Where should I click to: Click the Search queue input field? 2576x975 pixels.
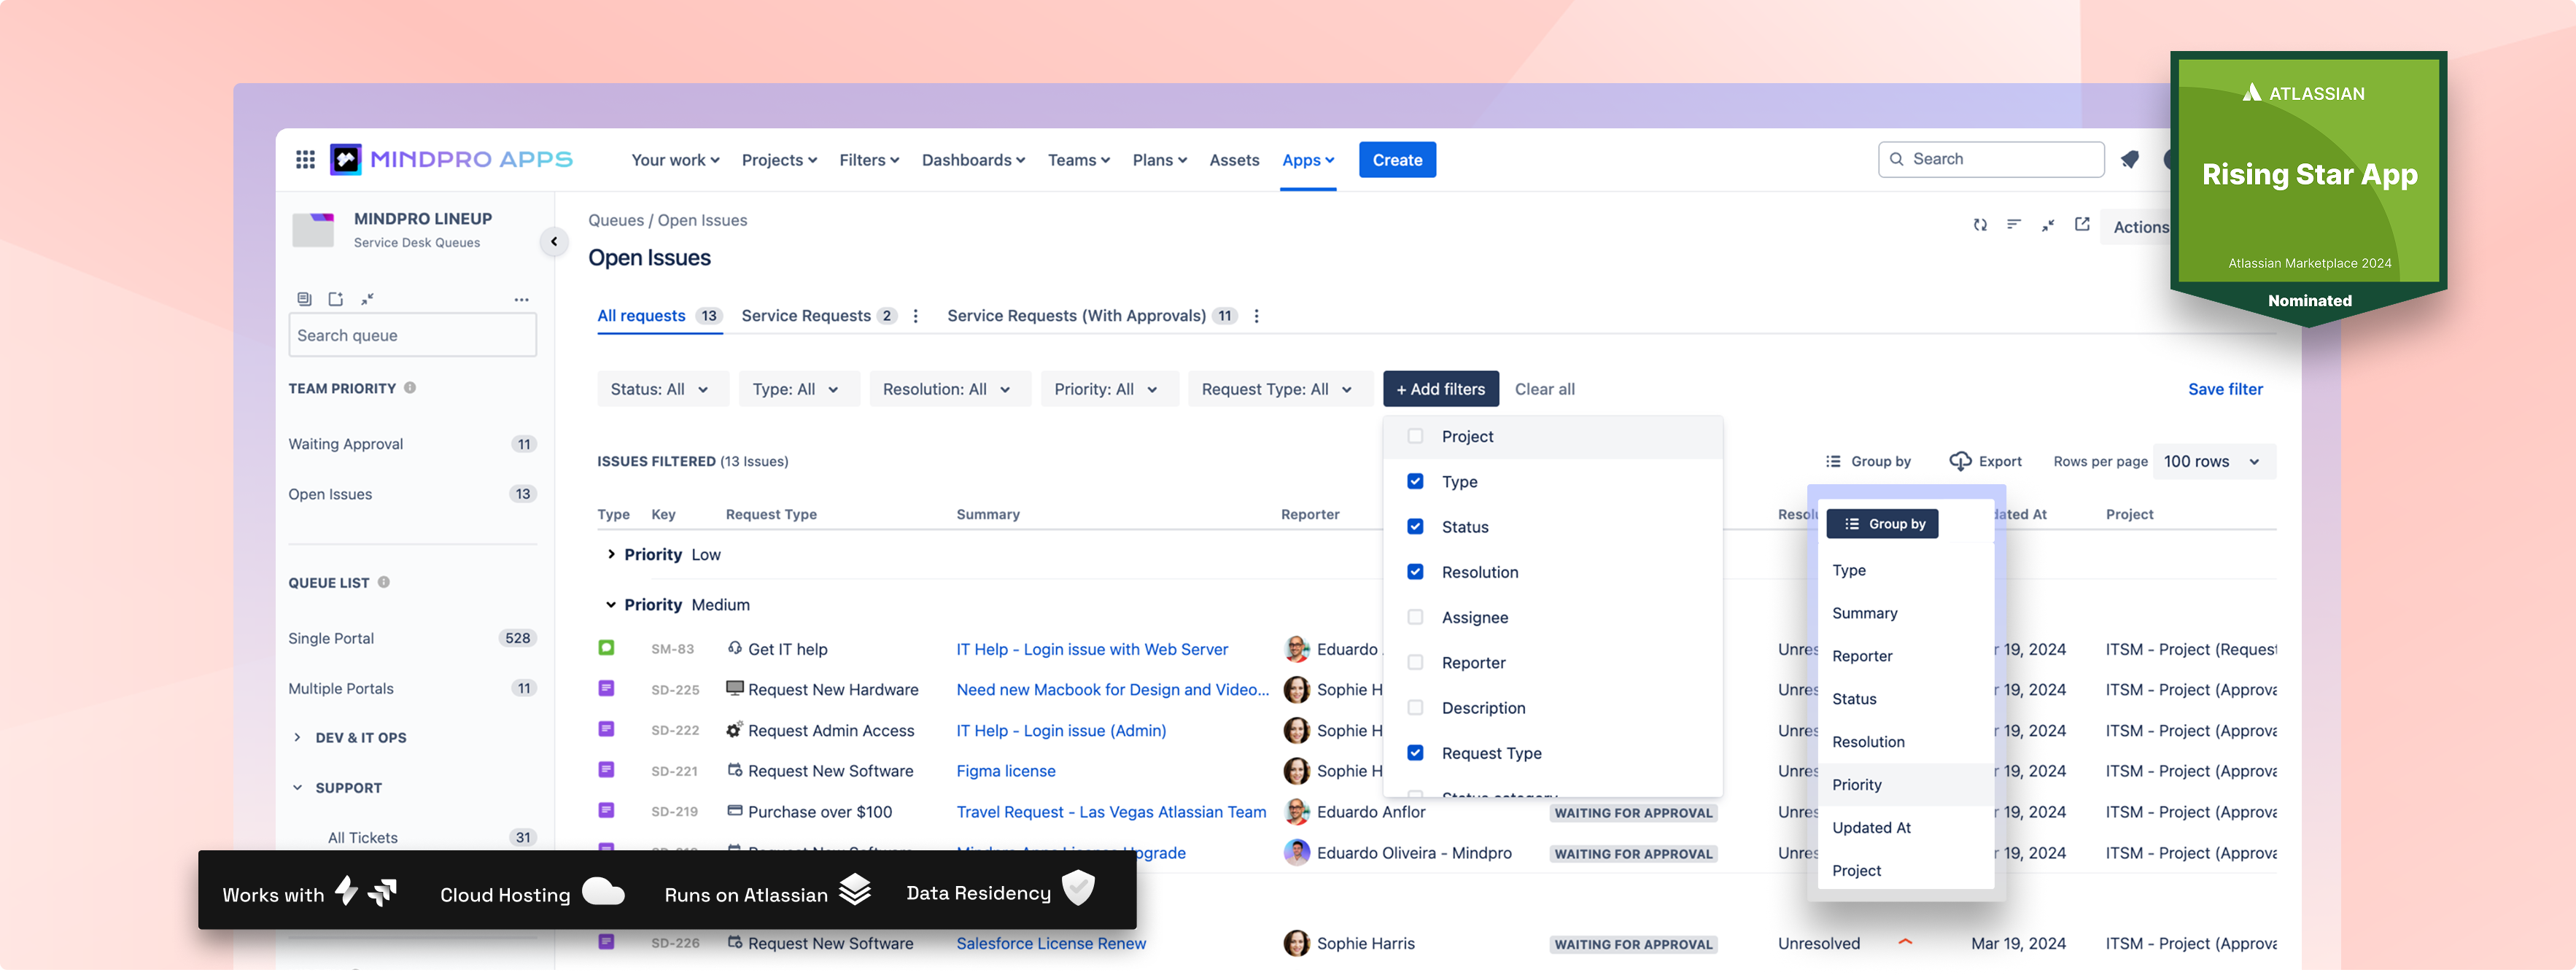click(x=412, y=336)
